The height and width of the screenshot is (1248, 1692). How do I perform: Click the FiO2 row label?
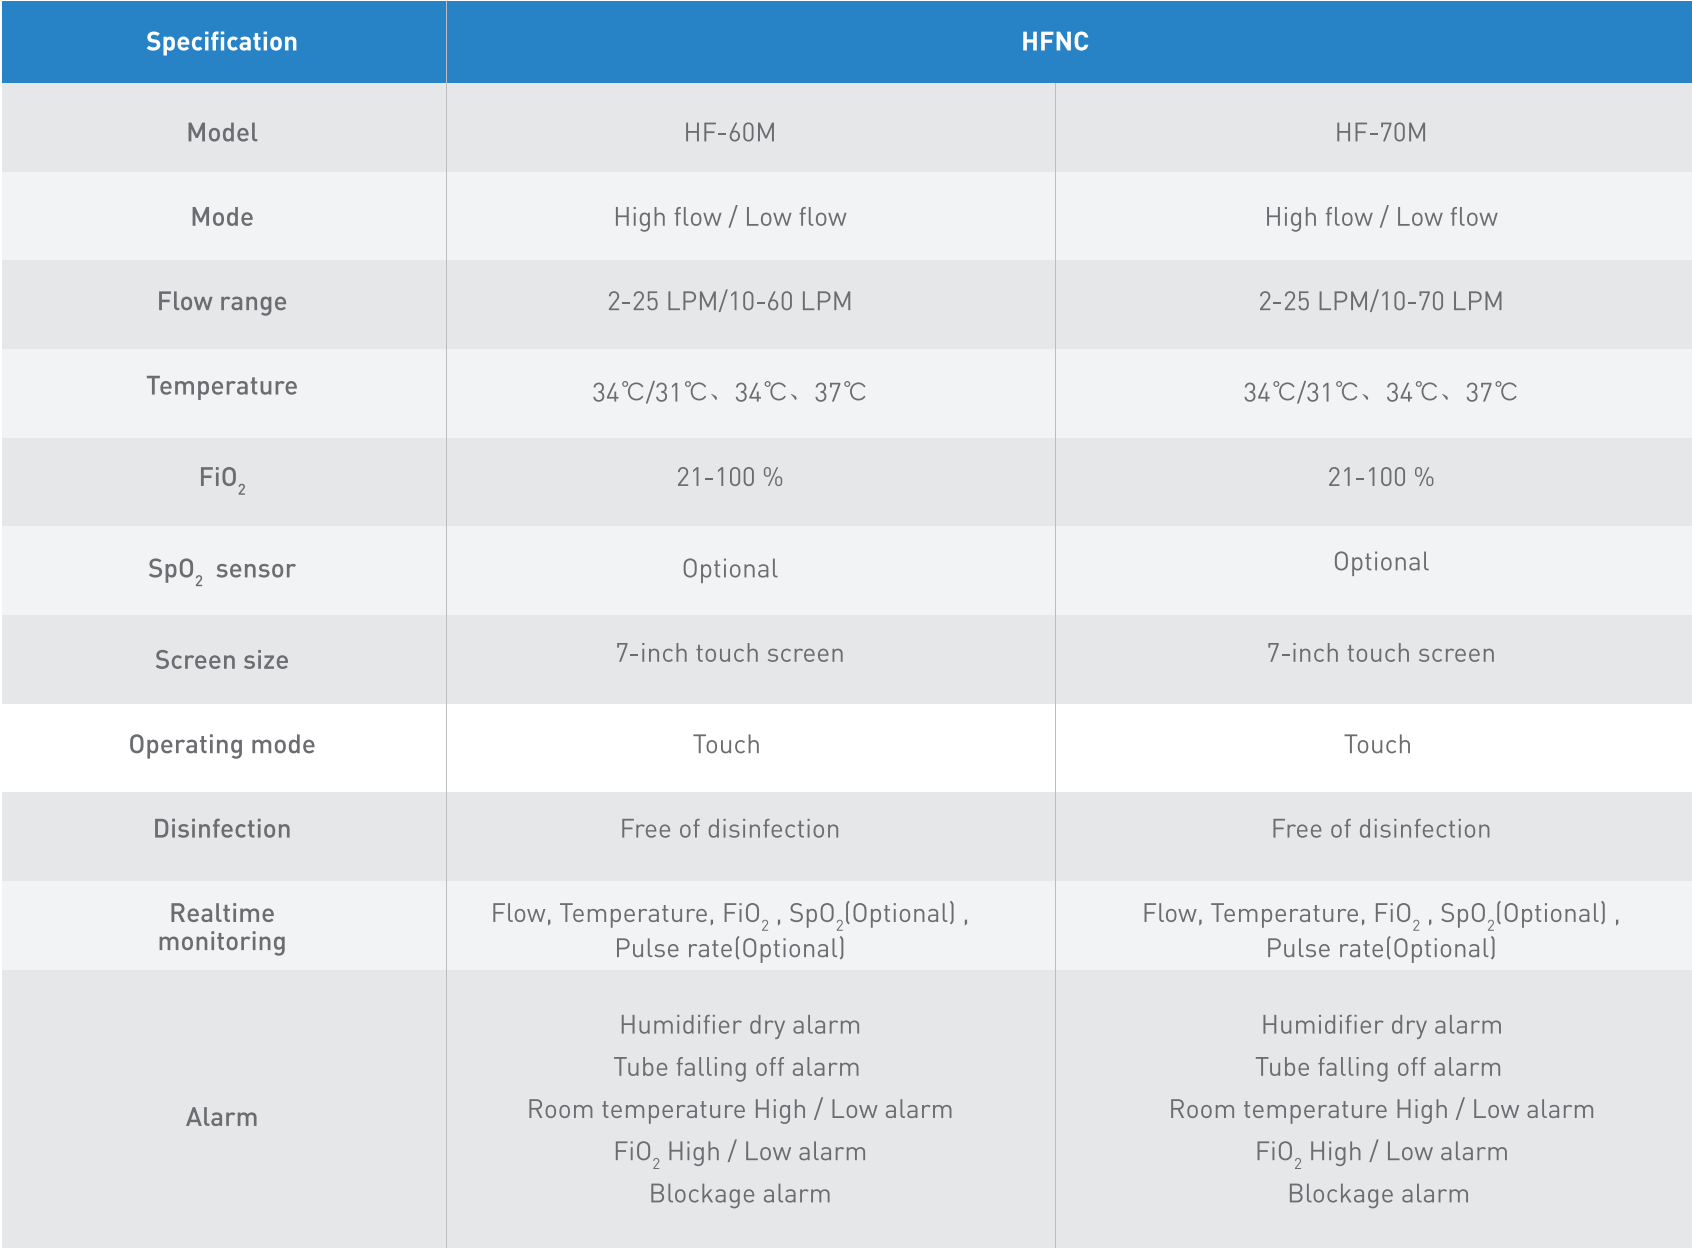[222, 478]
